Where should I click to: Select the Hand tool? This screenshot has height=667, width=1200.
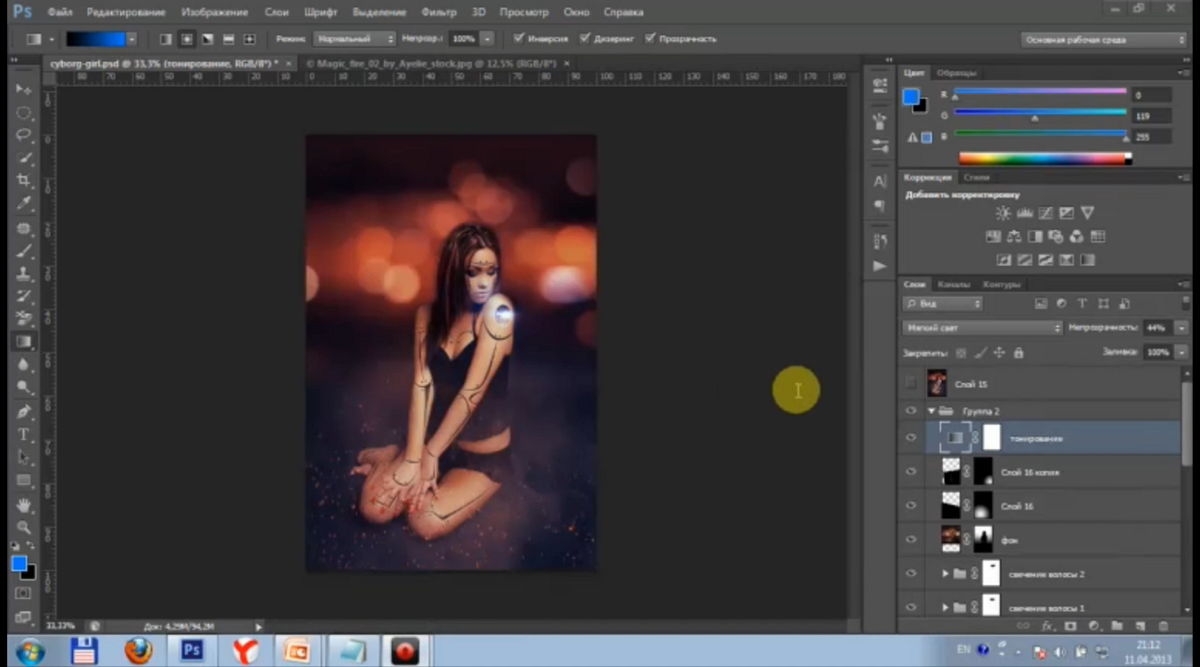point(24,504)
